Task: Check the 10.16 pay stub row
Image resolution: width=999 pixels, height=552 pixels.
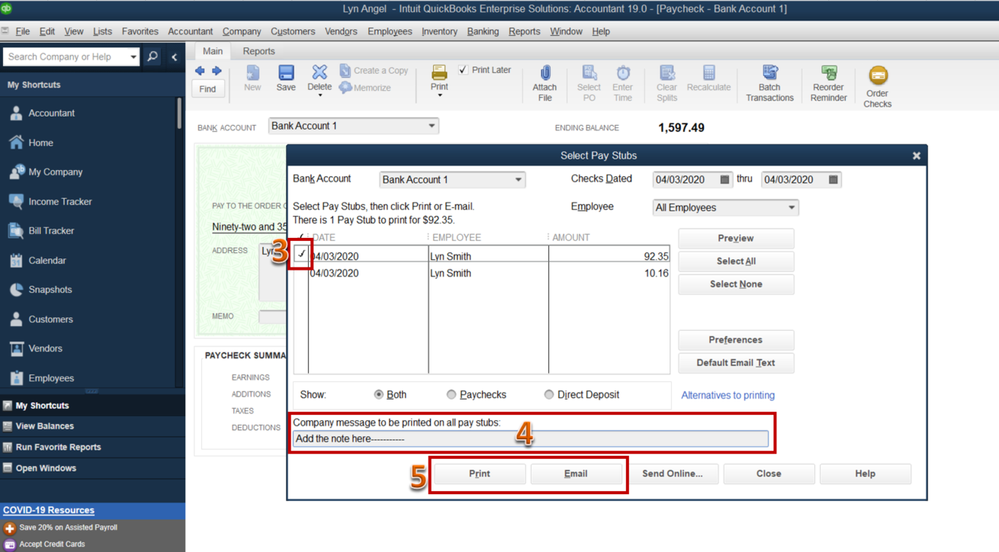Action: tap(301, 273)
